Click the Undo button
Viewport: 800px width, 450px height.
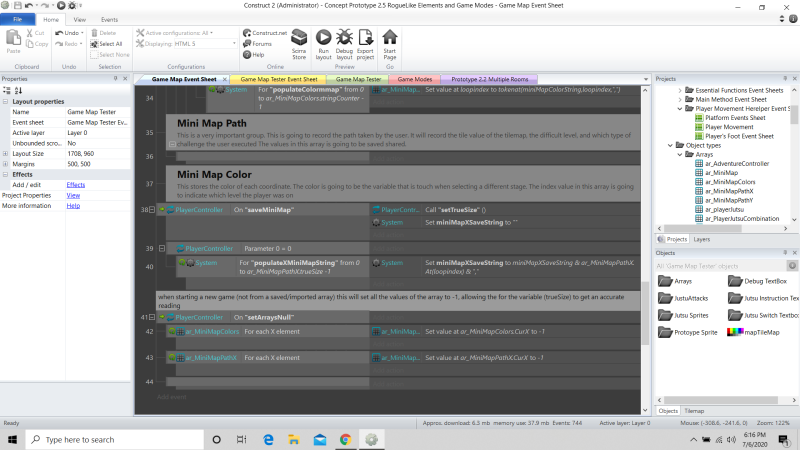[x=69, y=33]
